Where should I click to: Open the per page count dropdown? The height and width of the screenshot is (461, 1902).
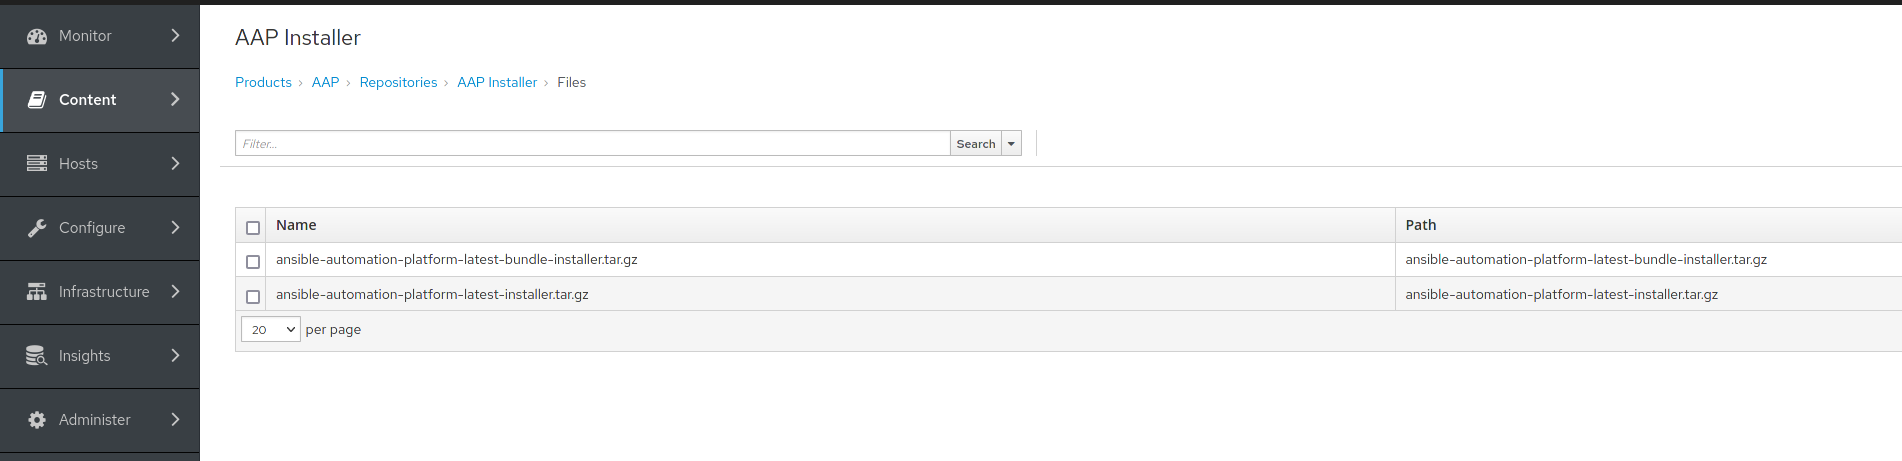[x=271, y=330]
